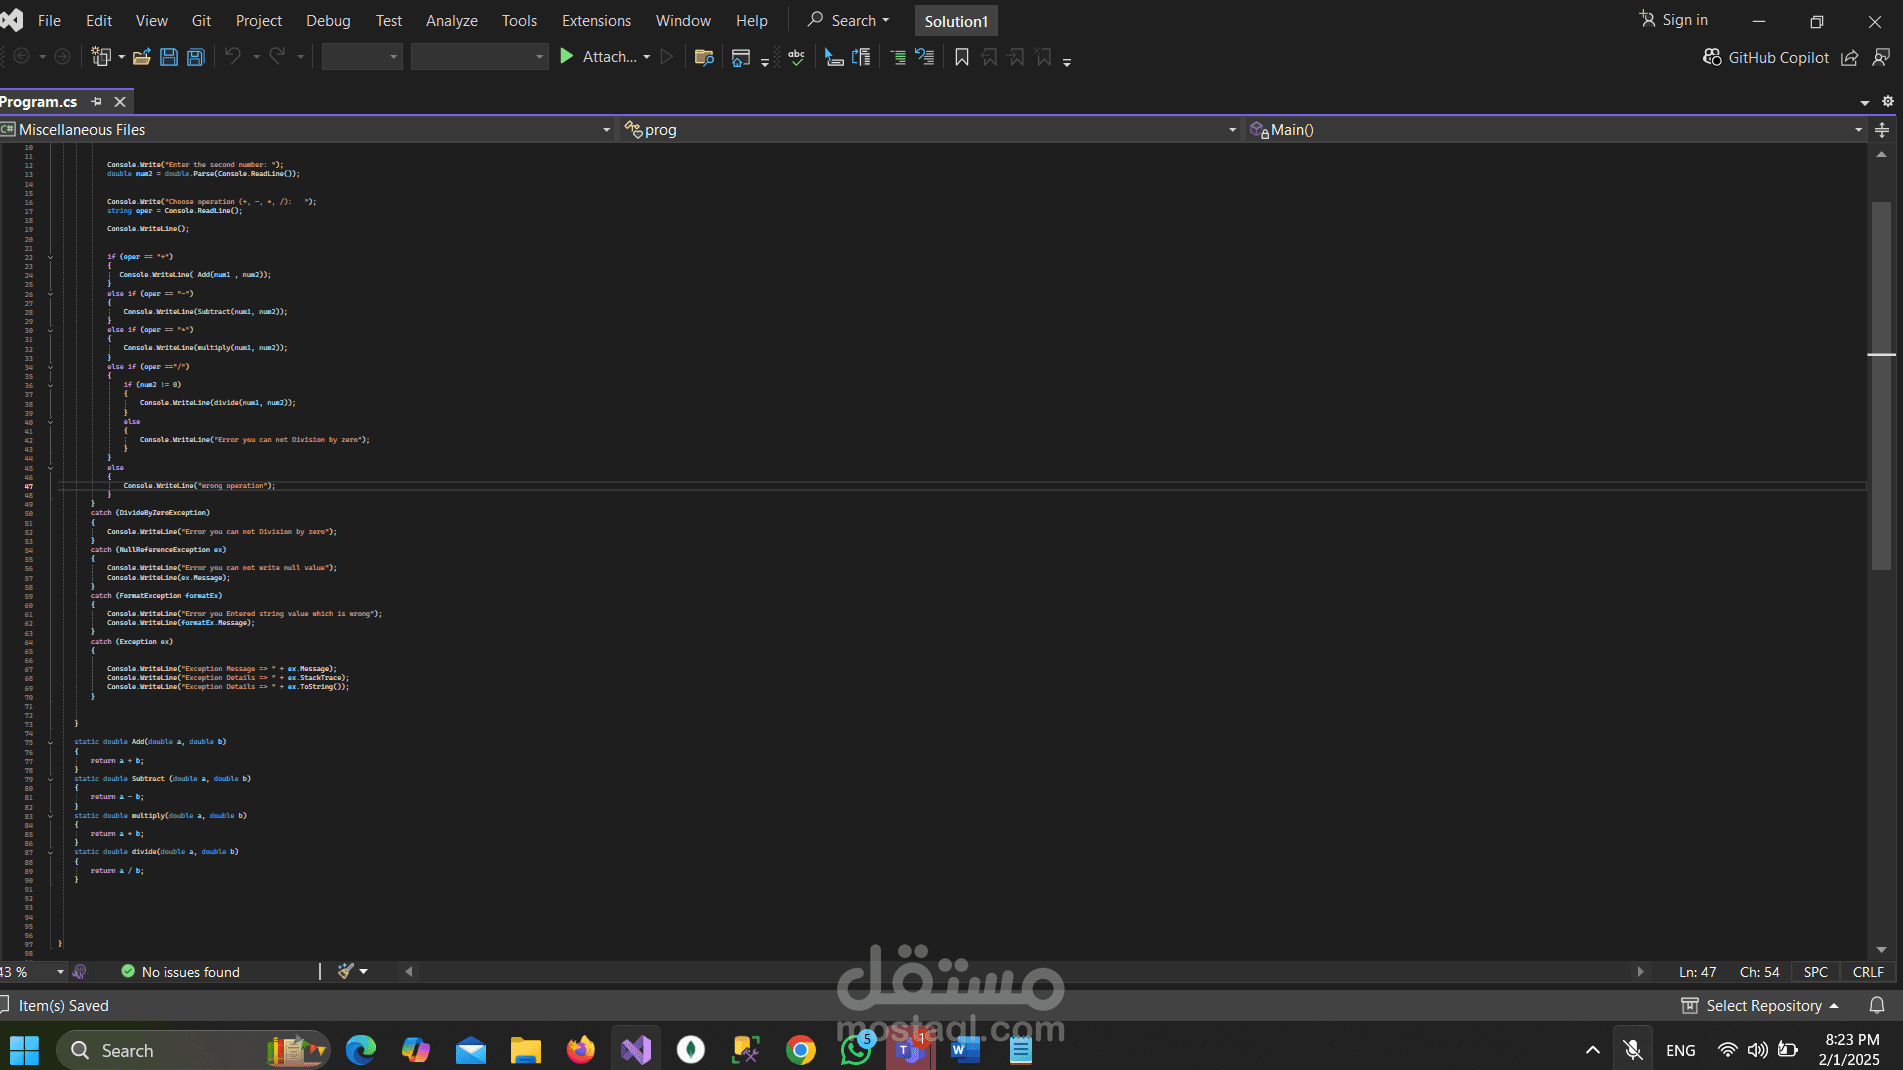Click the Undo arrow icon
This screenshot has height=1070, width=1903.
pos(232,57)
